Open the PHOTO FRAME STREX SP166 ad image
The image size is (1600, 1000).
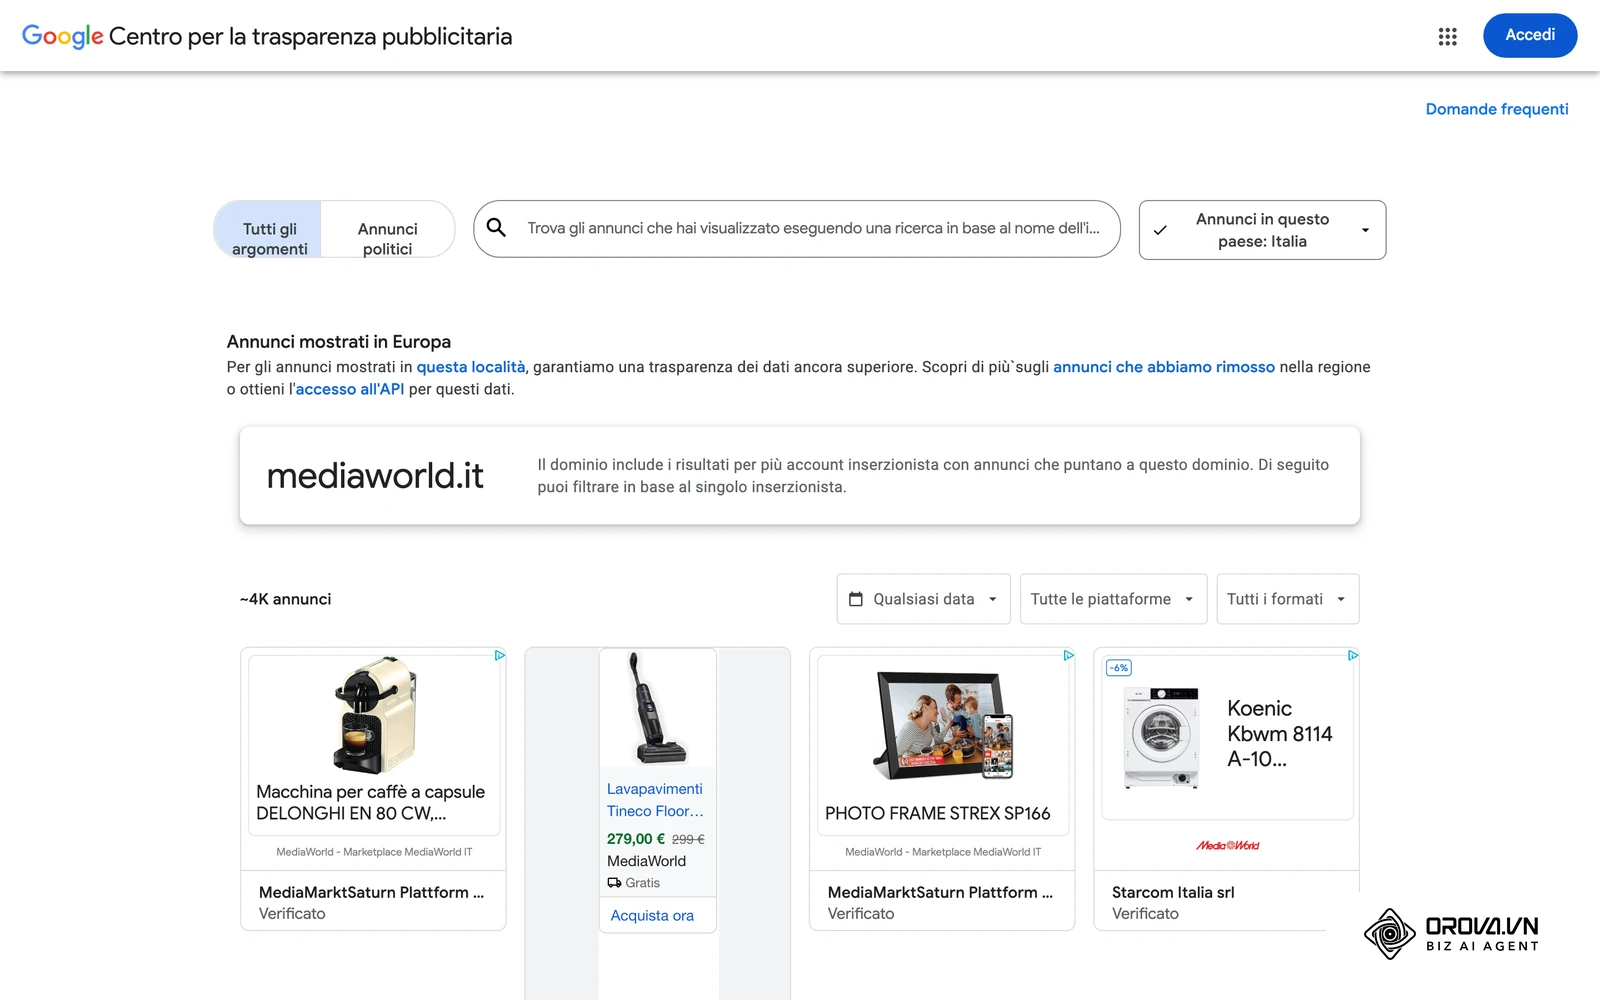(x=942, y=725)
